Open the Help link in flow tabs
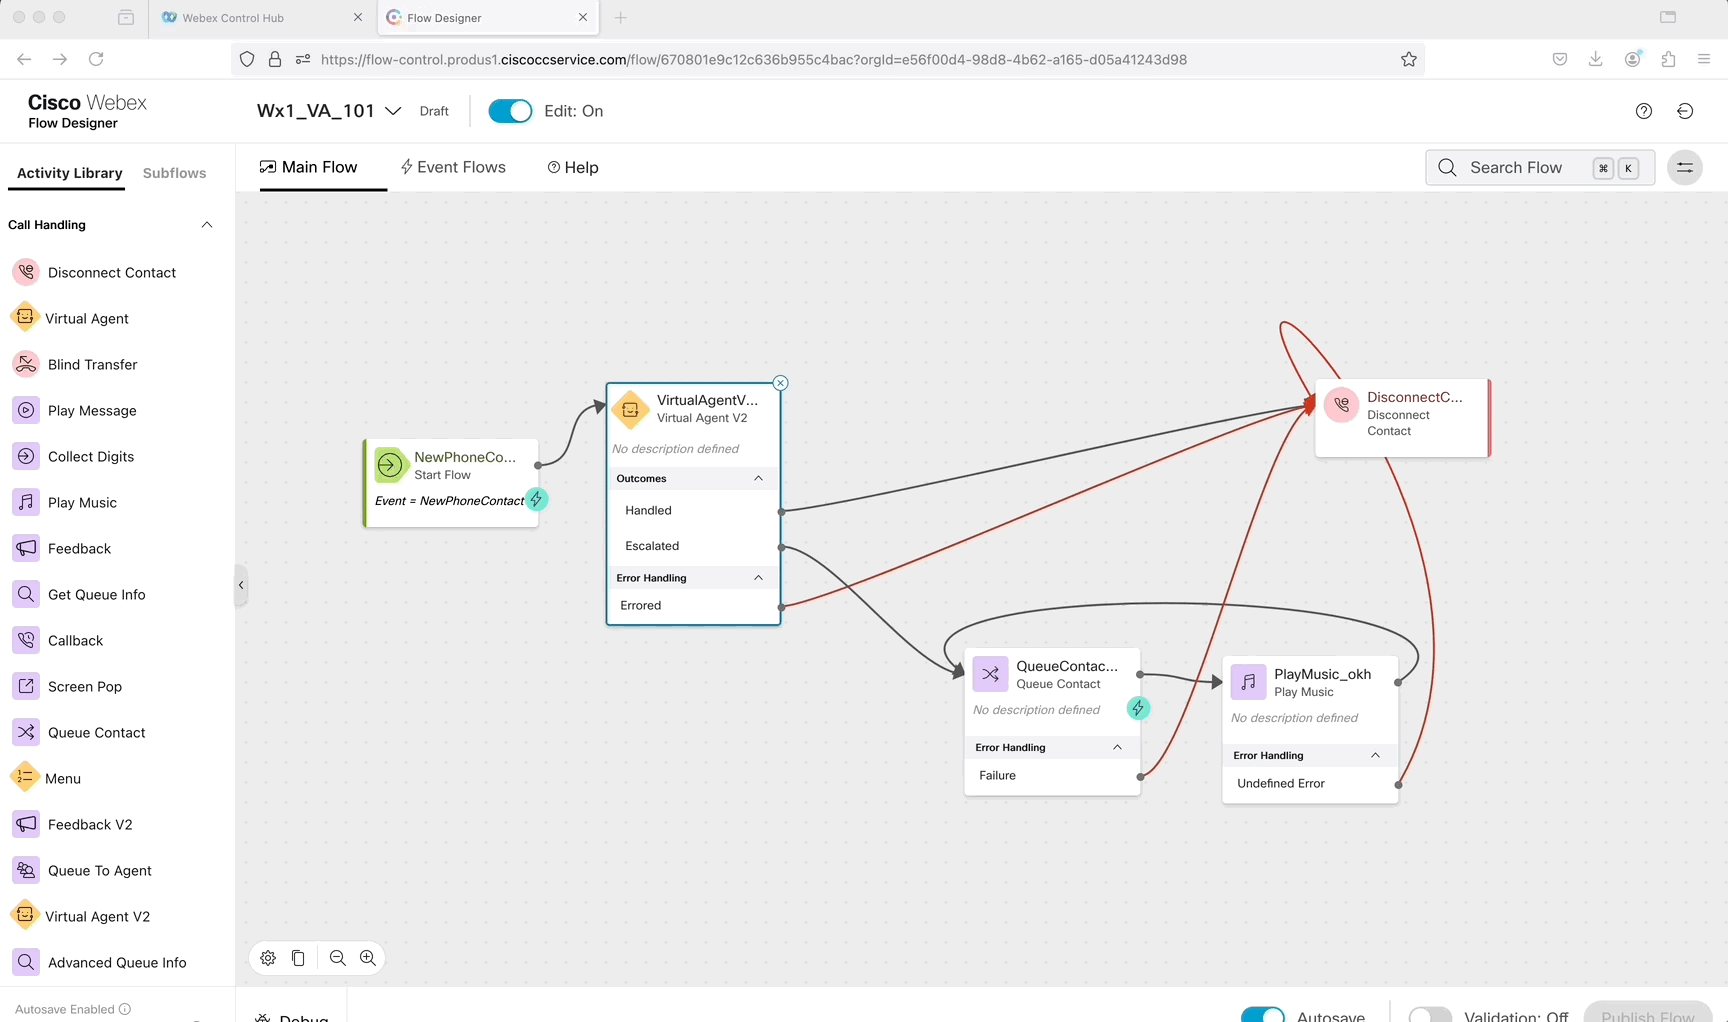 coord(573,167)
